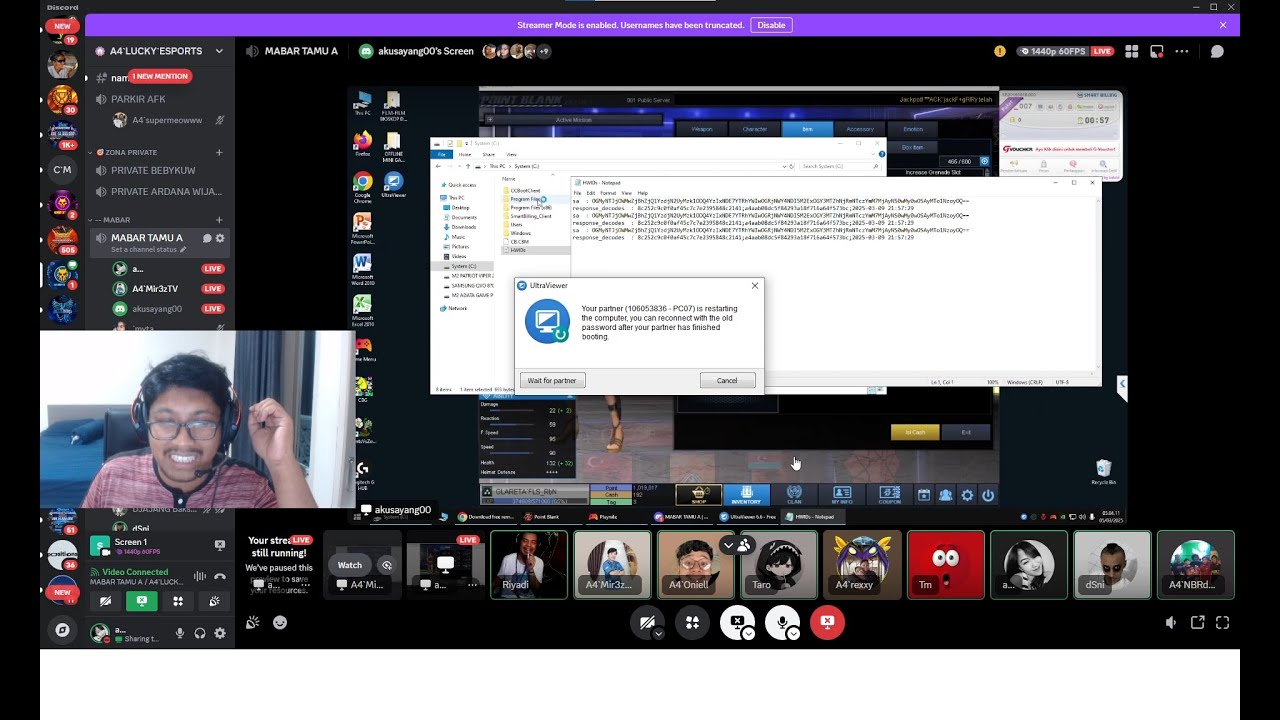Open the server with the 505 badge
The width and height of the screenshot is (1280, 720).
(62, 238)
